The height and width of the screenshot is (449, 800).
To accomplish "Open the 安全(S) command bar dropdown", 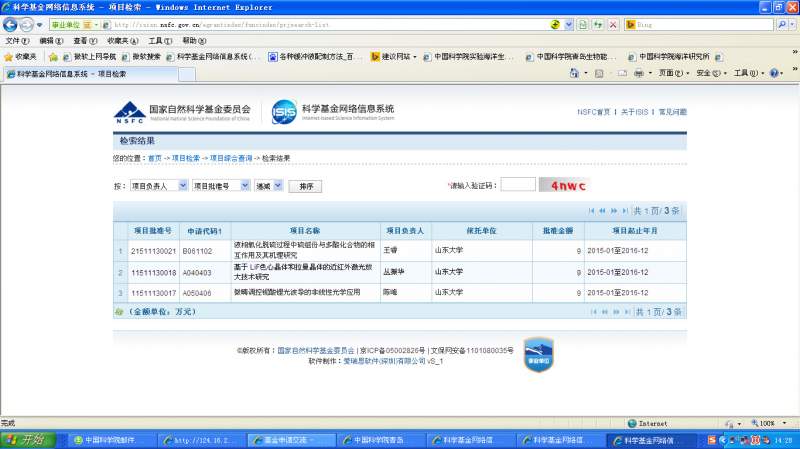I will [711, 73].
